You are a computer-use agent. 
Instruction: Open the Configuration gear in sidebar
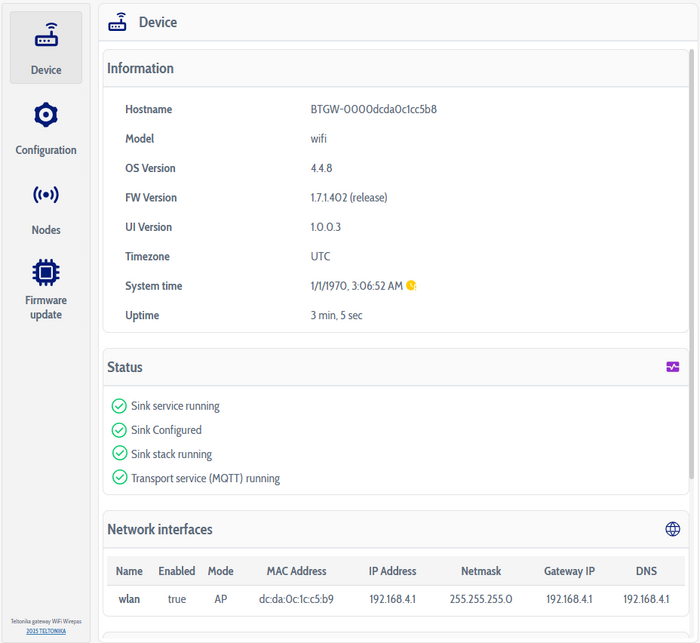[x=46, y=116]
